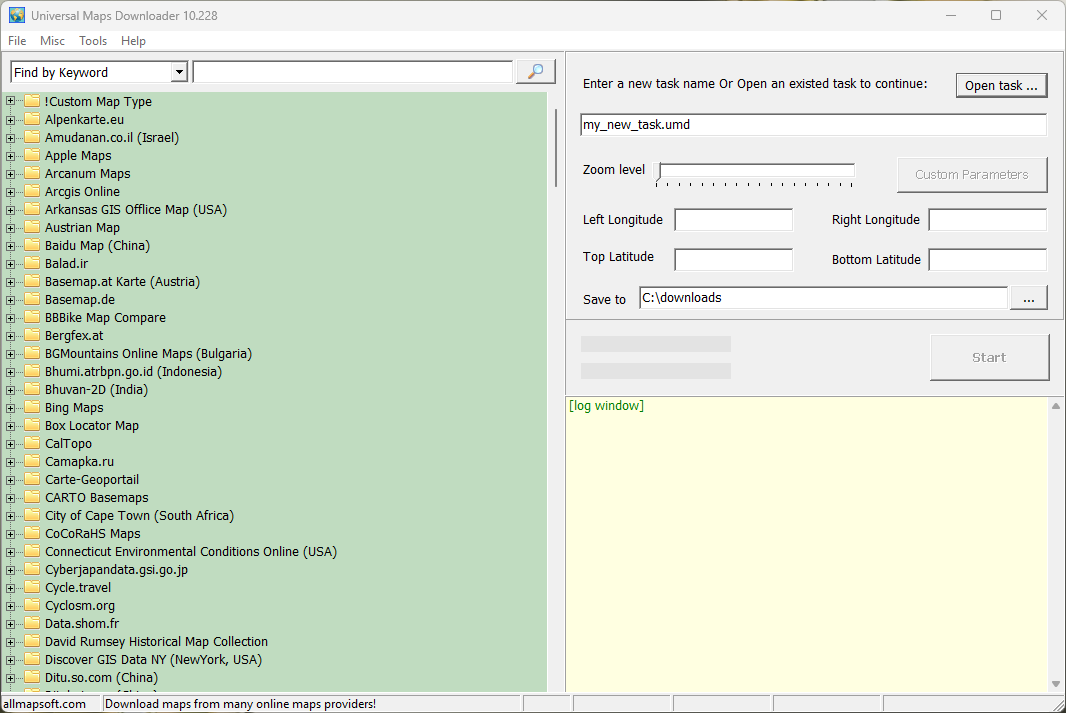Expand the Baidu Map (China) node
Screen dimensions: 1066x713
pyautogui.click(x=10, y=245)
